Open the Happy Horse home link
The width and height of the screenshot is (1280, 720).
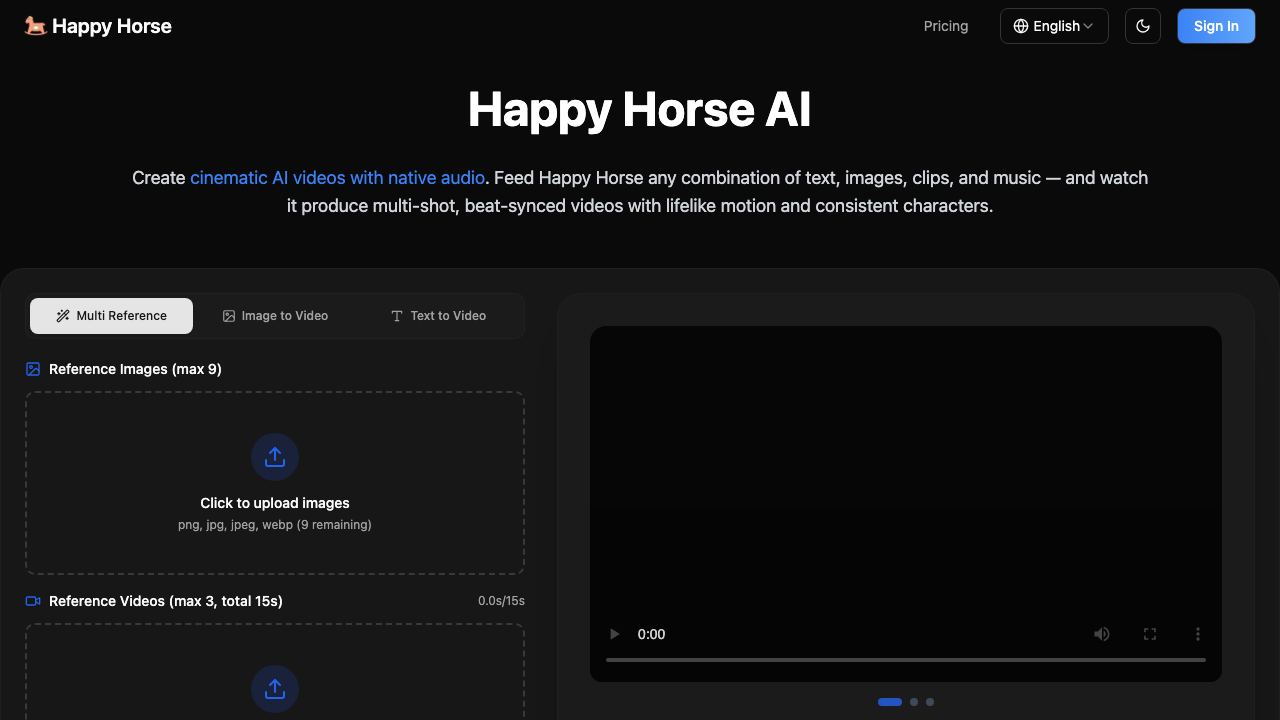98,26
